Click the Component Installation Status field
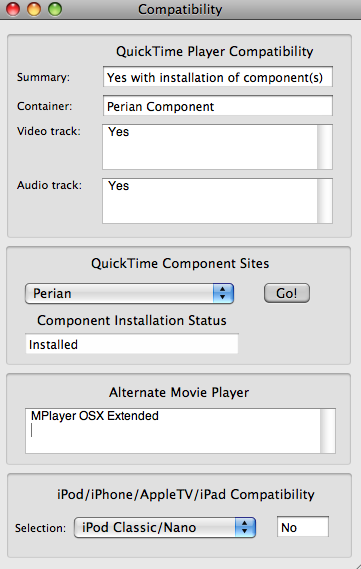361x569 pixels. [132, 344]
